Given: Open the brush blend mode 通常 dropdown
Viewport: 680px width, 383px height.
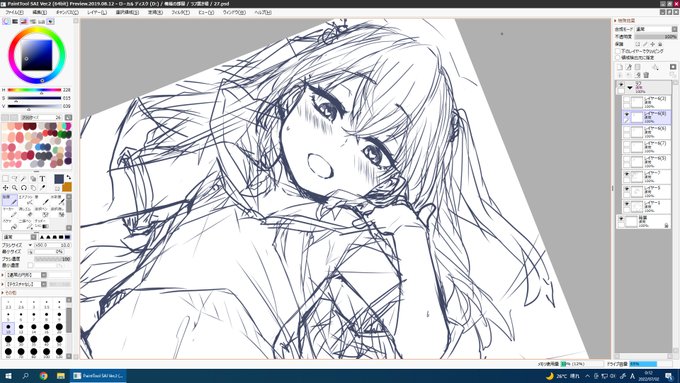Looking at the screenshot, I should 20,237.
